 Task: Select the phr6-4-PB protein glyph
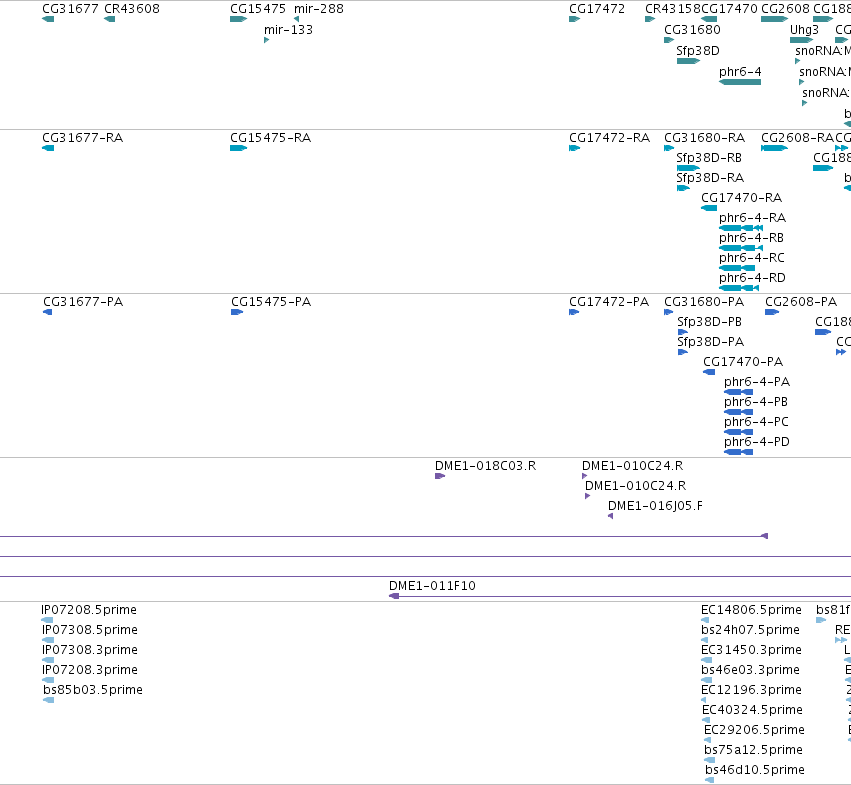[738, 412]
